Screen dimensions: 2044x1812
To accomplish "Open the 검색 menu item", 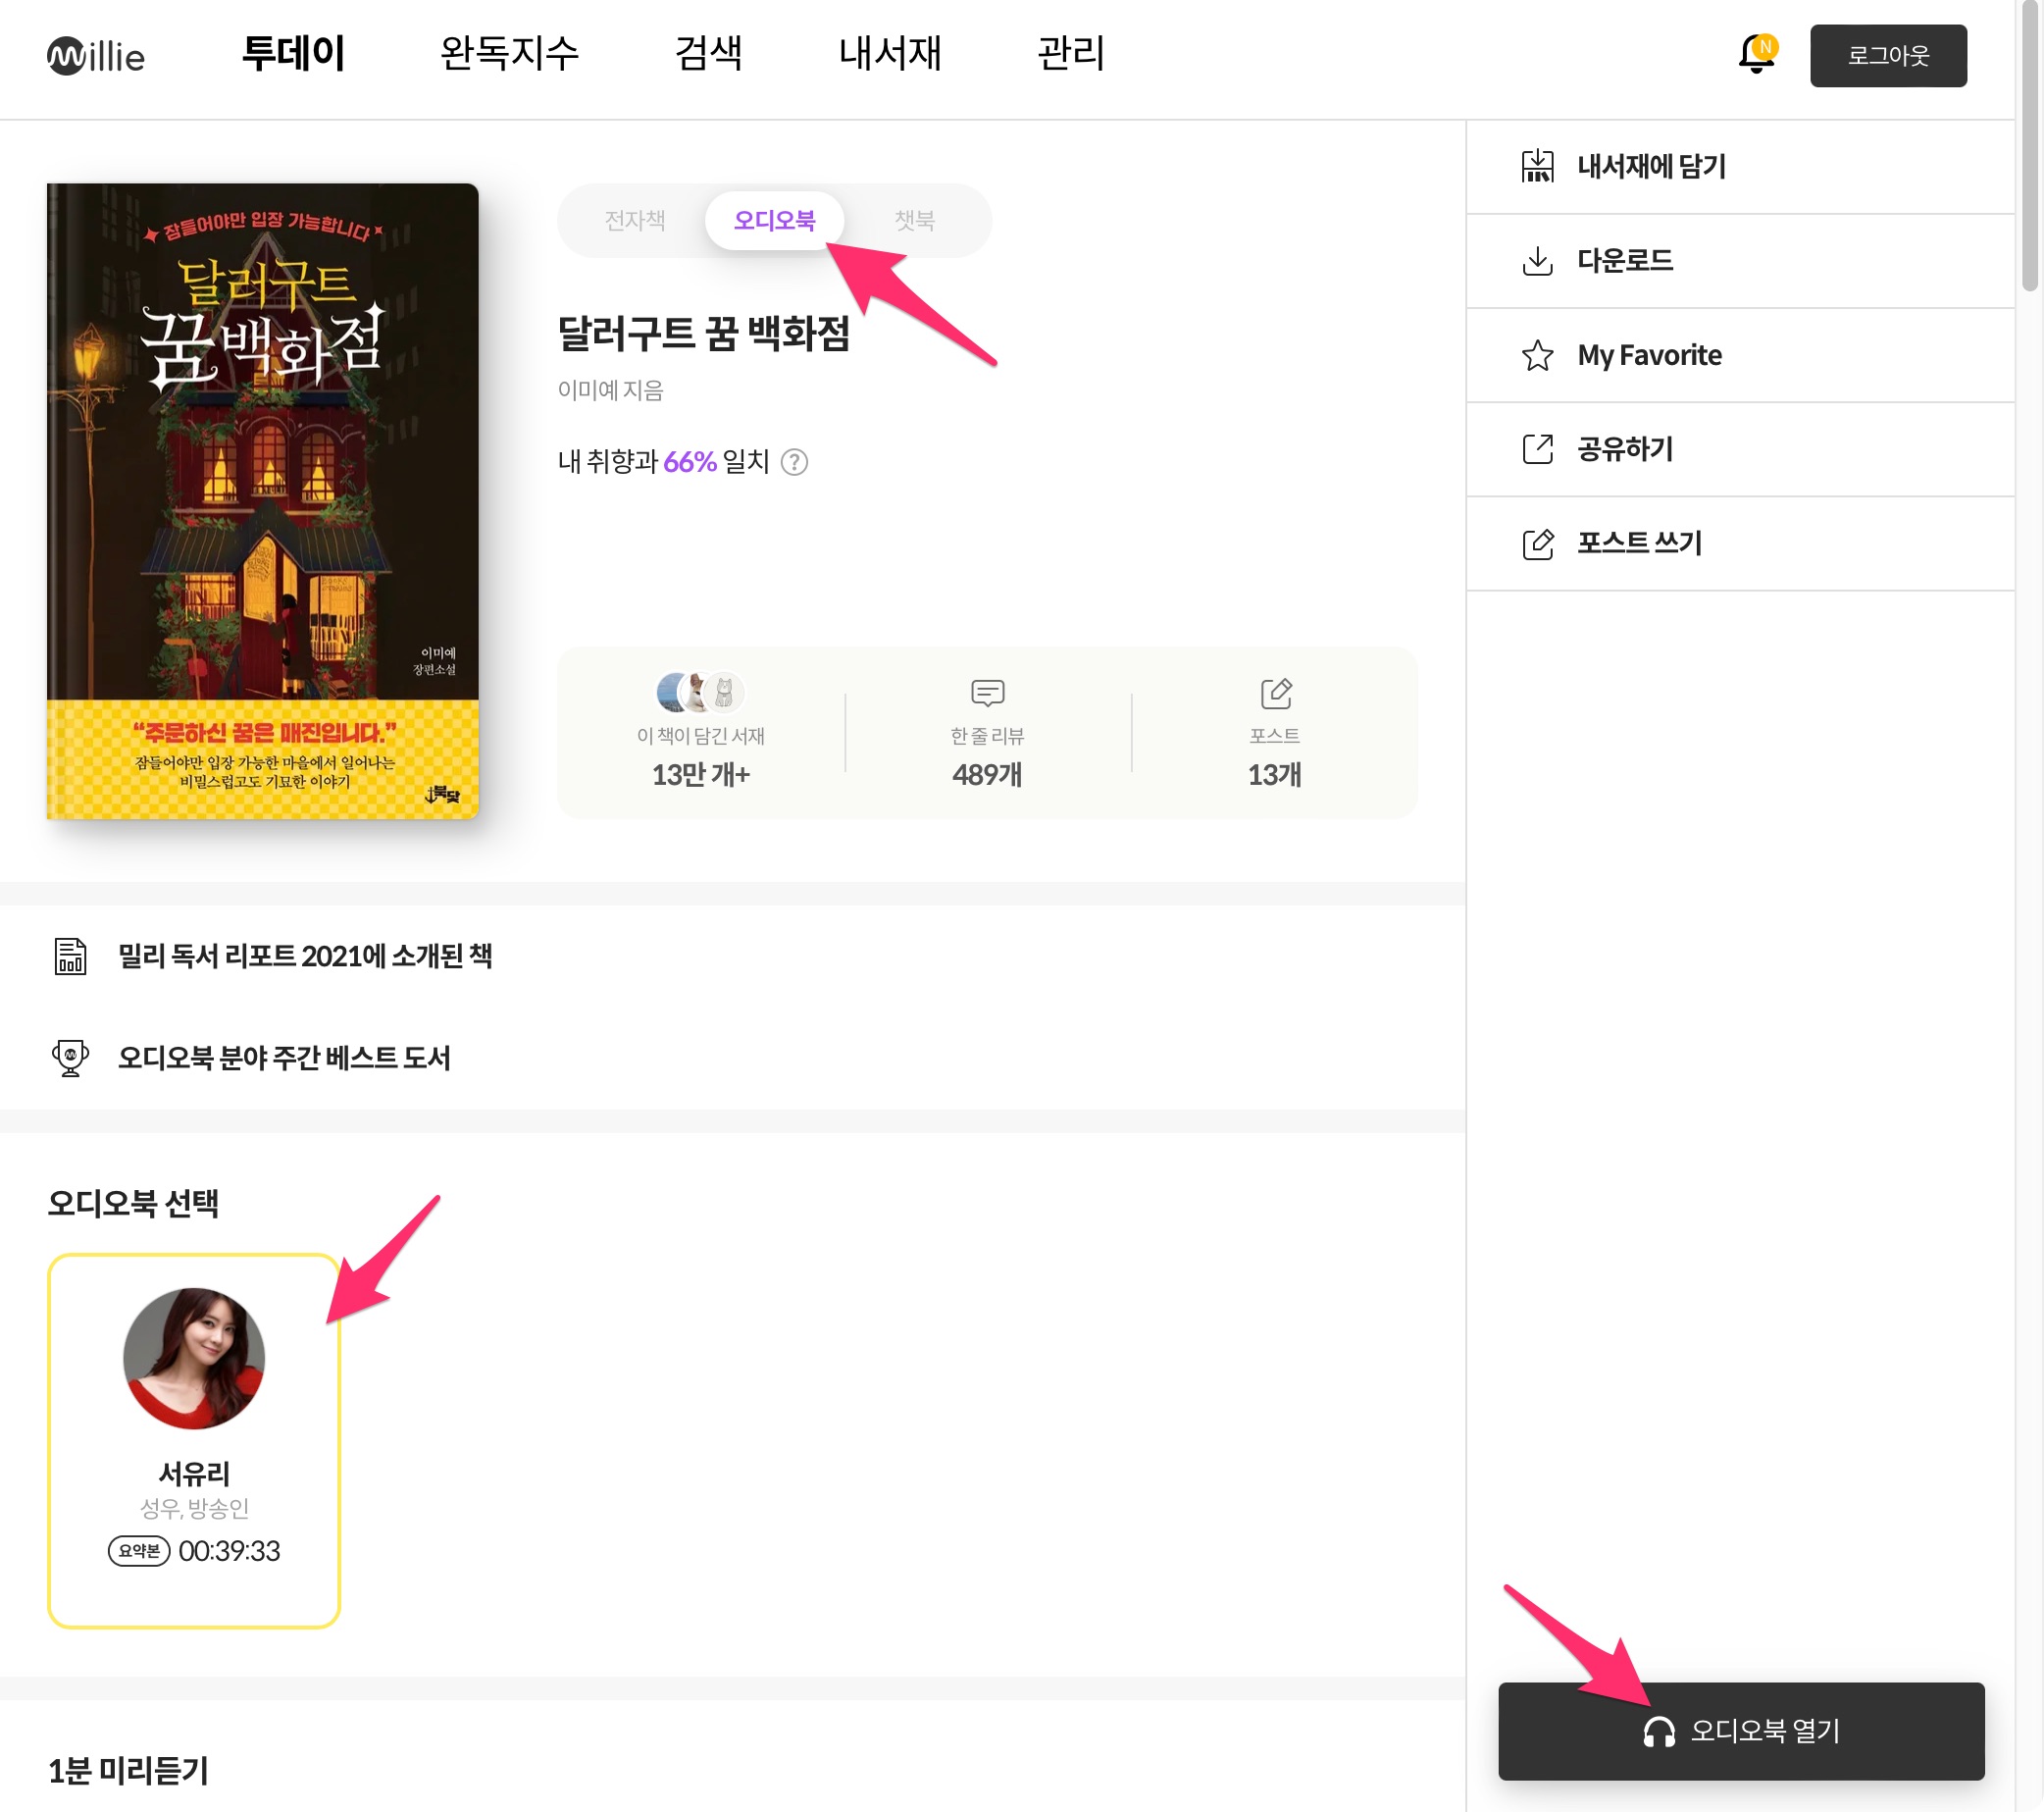I will (708, 54).
